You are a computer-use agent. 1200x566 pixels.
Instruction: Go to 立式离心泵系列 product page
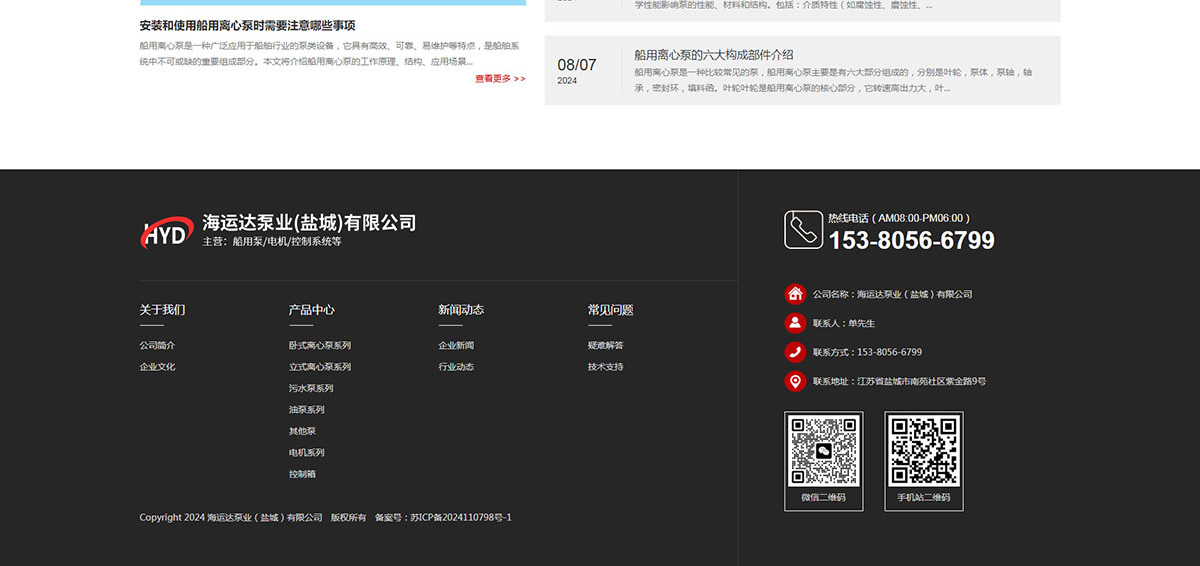(319, 367)
